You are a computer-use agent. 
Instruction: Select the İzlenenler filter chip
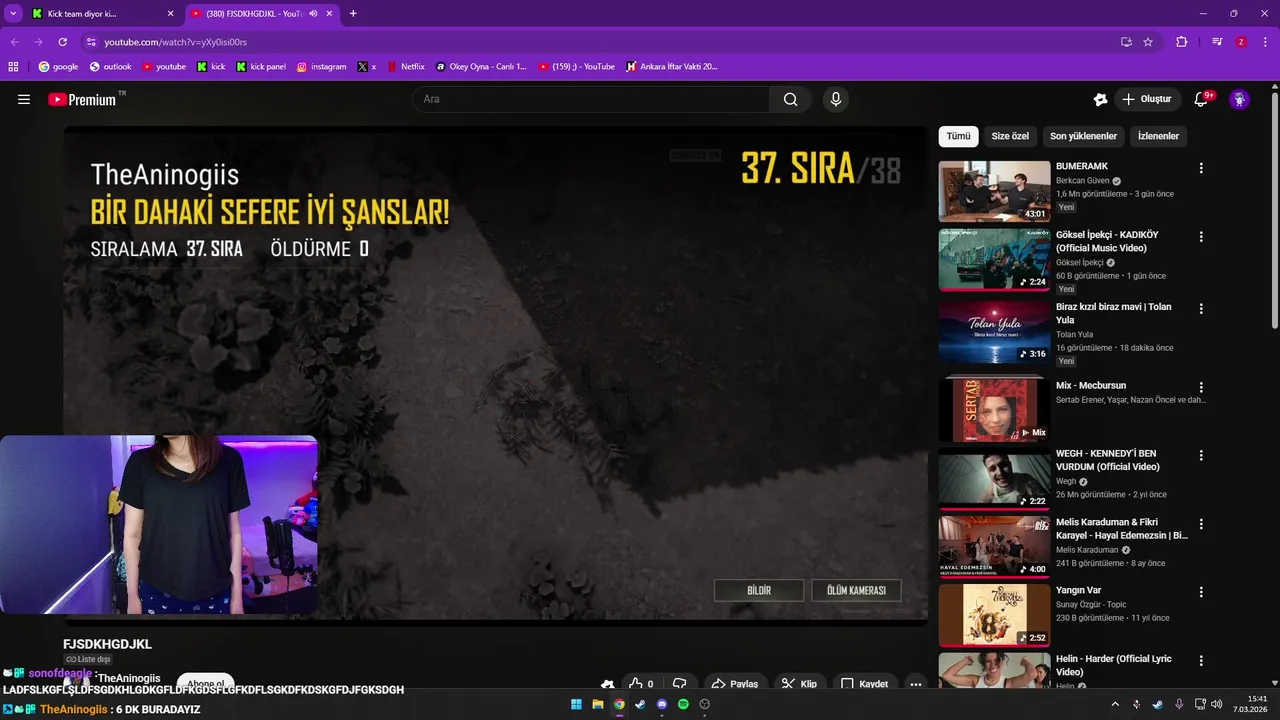(x=1158, y=136)
